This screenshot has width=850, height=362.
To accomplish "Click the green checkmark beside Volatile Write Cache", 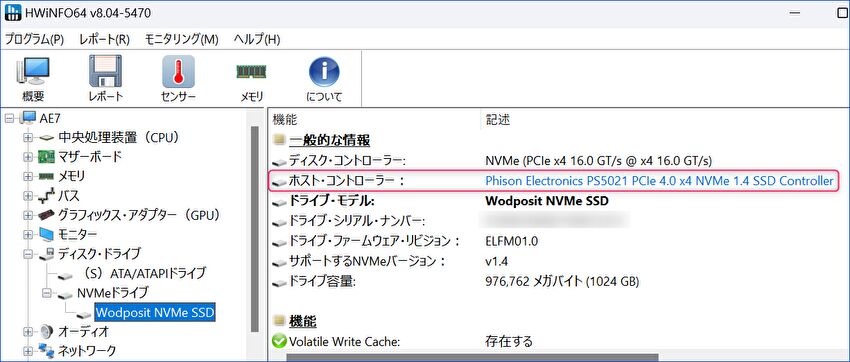I will point(279,341).
